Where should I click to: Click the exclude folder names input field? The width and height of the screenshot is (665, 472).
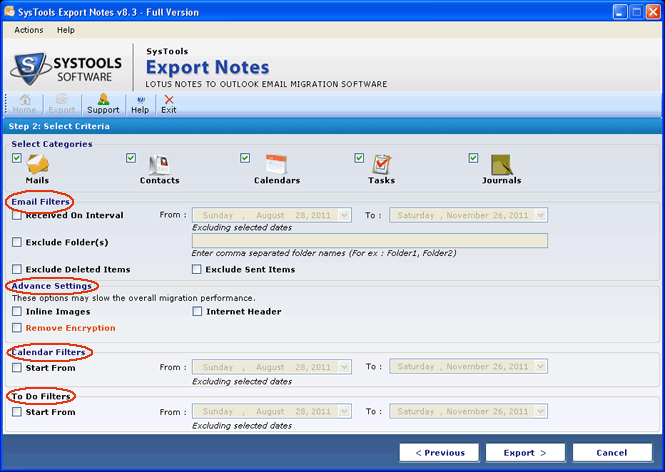coord(370,241)
